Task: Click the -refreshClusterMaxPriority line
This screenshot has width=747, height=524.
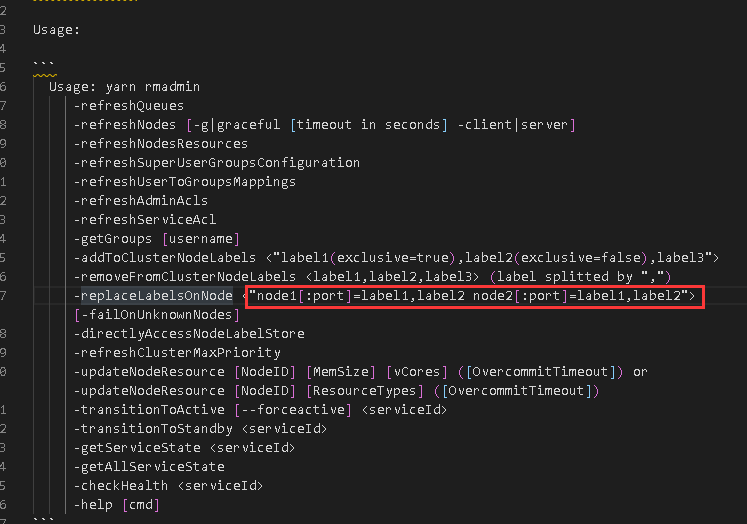Action: (x=177, y=353)
